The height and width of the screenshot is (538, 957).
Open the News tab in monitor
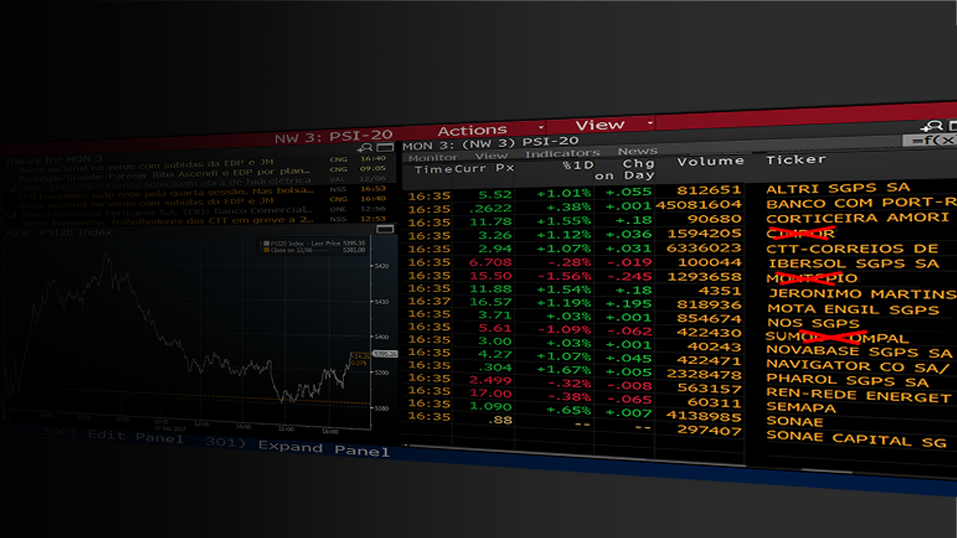click(637, 152)
